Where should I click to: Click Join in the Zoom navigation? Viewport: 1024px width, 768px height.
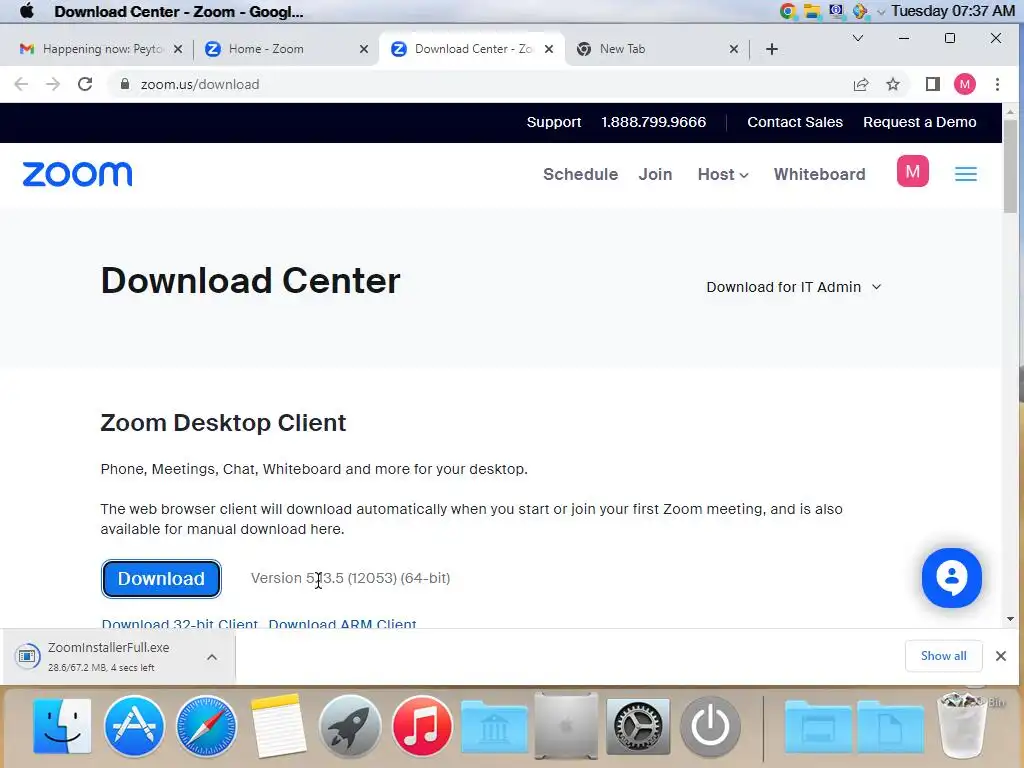[x=655, y=174]
